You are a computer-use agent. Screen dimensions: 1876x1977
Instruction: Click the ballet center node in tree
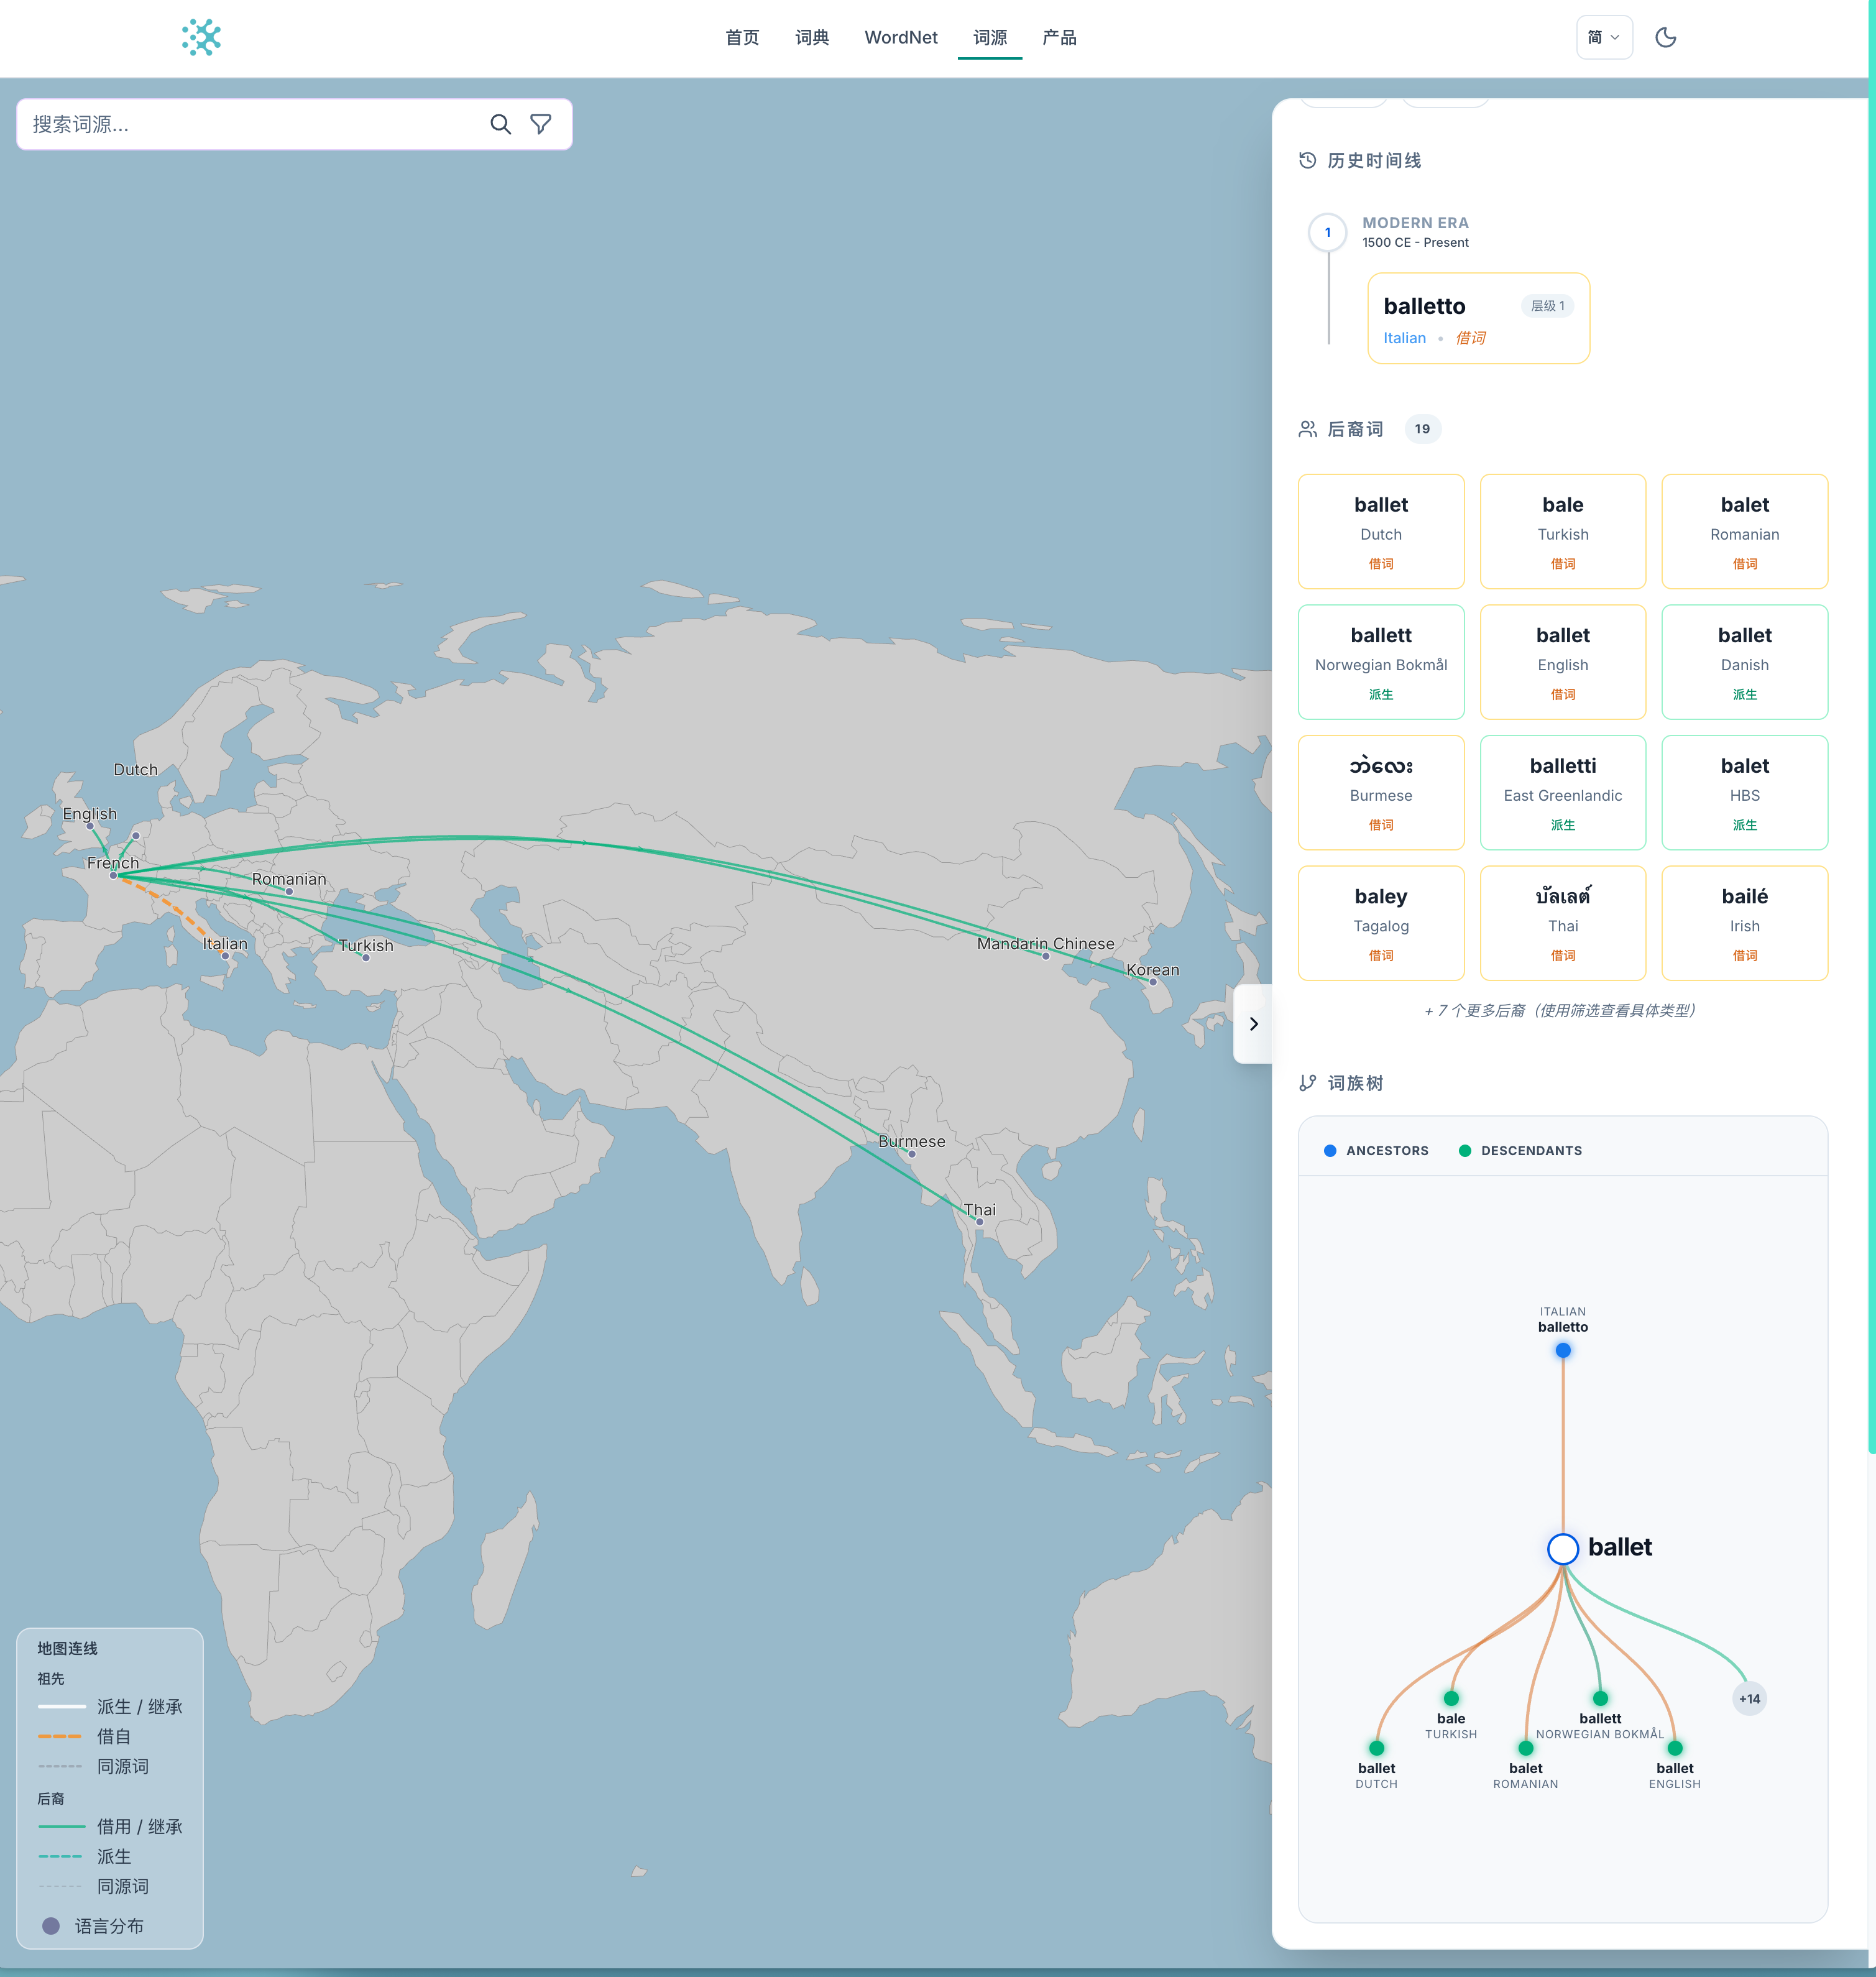point(1562,1549)
